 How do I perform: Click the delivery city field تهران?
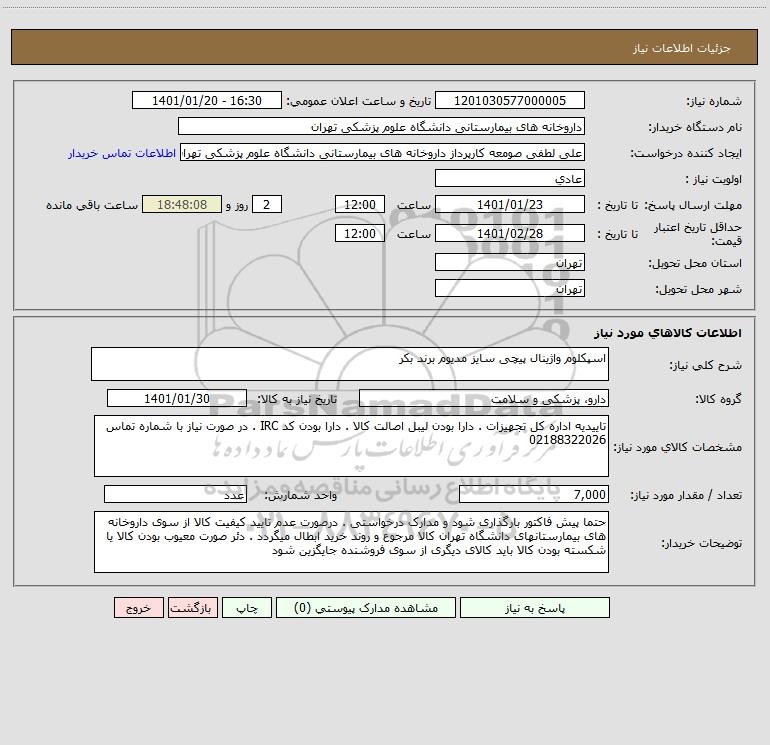click(510, 288)
